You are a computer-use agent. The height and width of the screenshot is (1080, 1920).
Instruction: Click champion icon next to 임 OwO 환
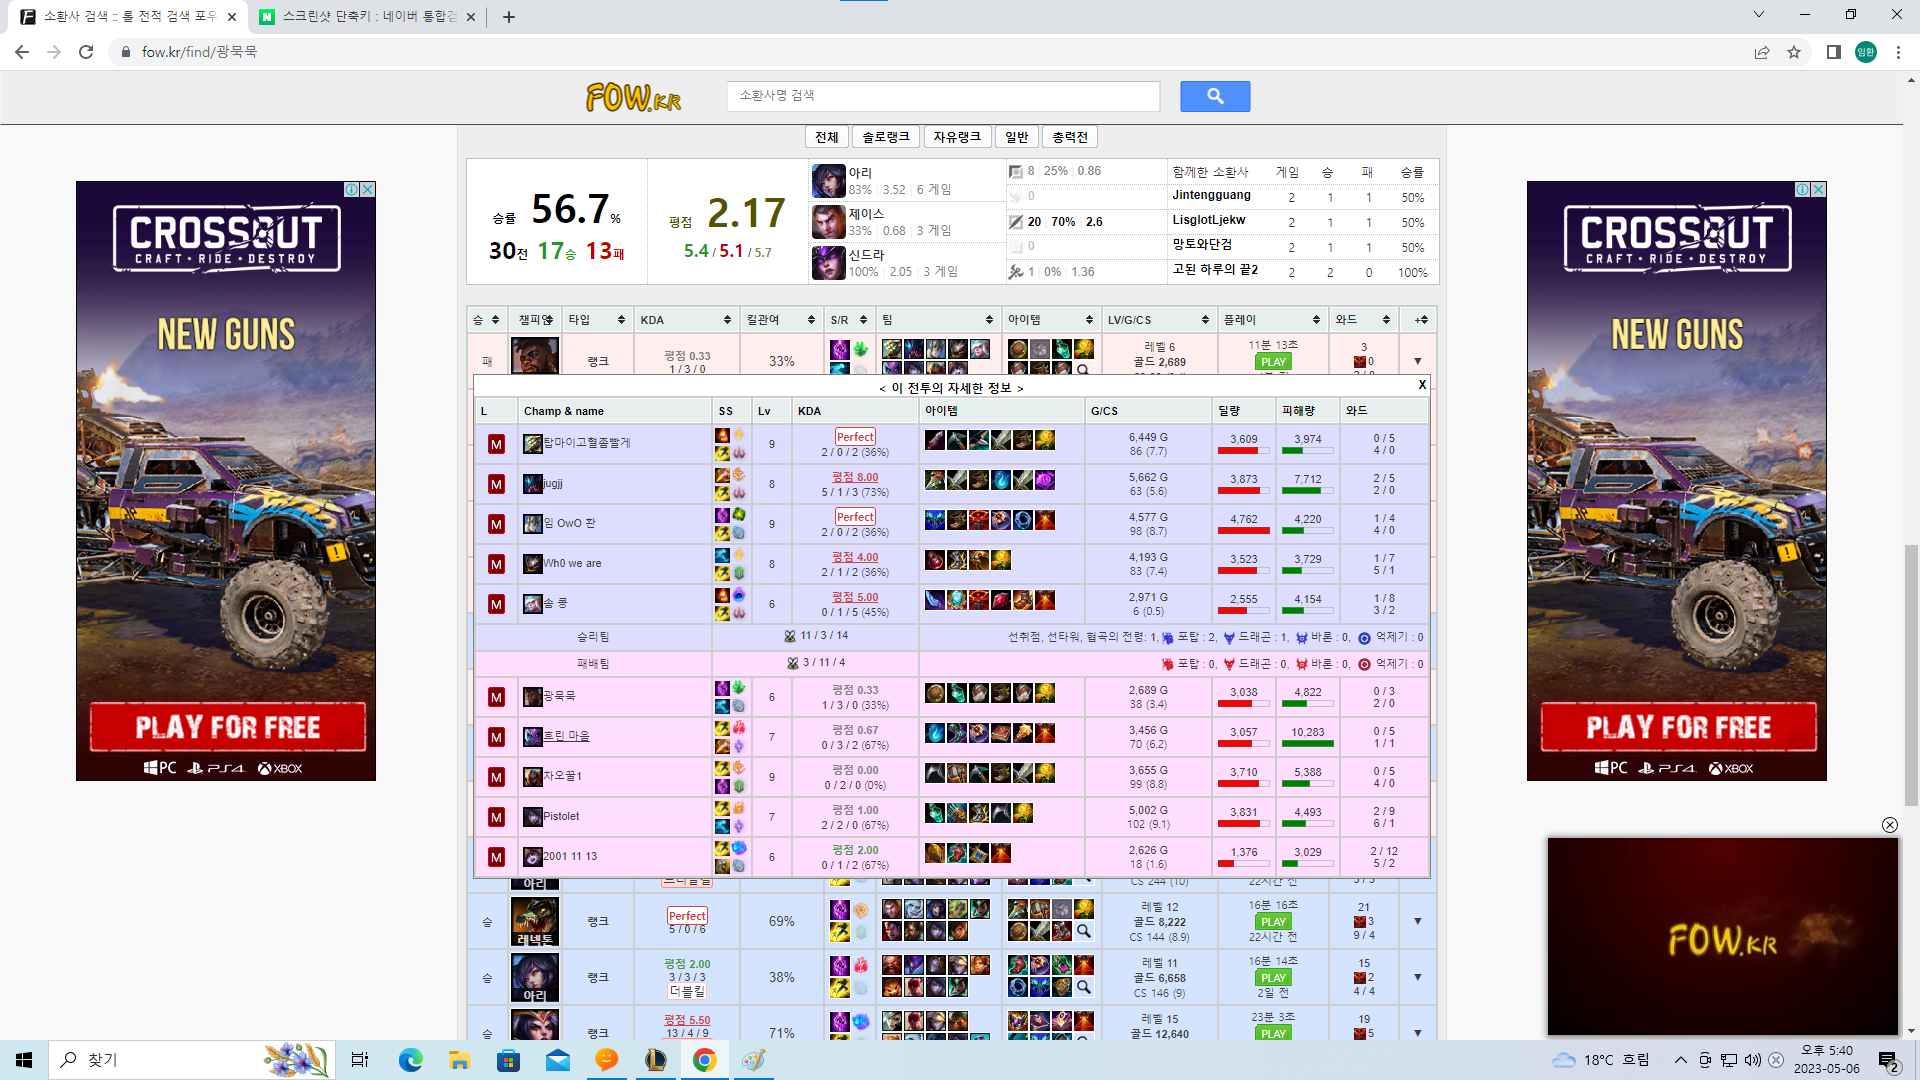pyautogui.click(x=533, y=524)
